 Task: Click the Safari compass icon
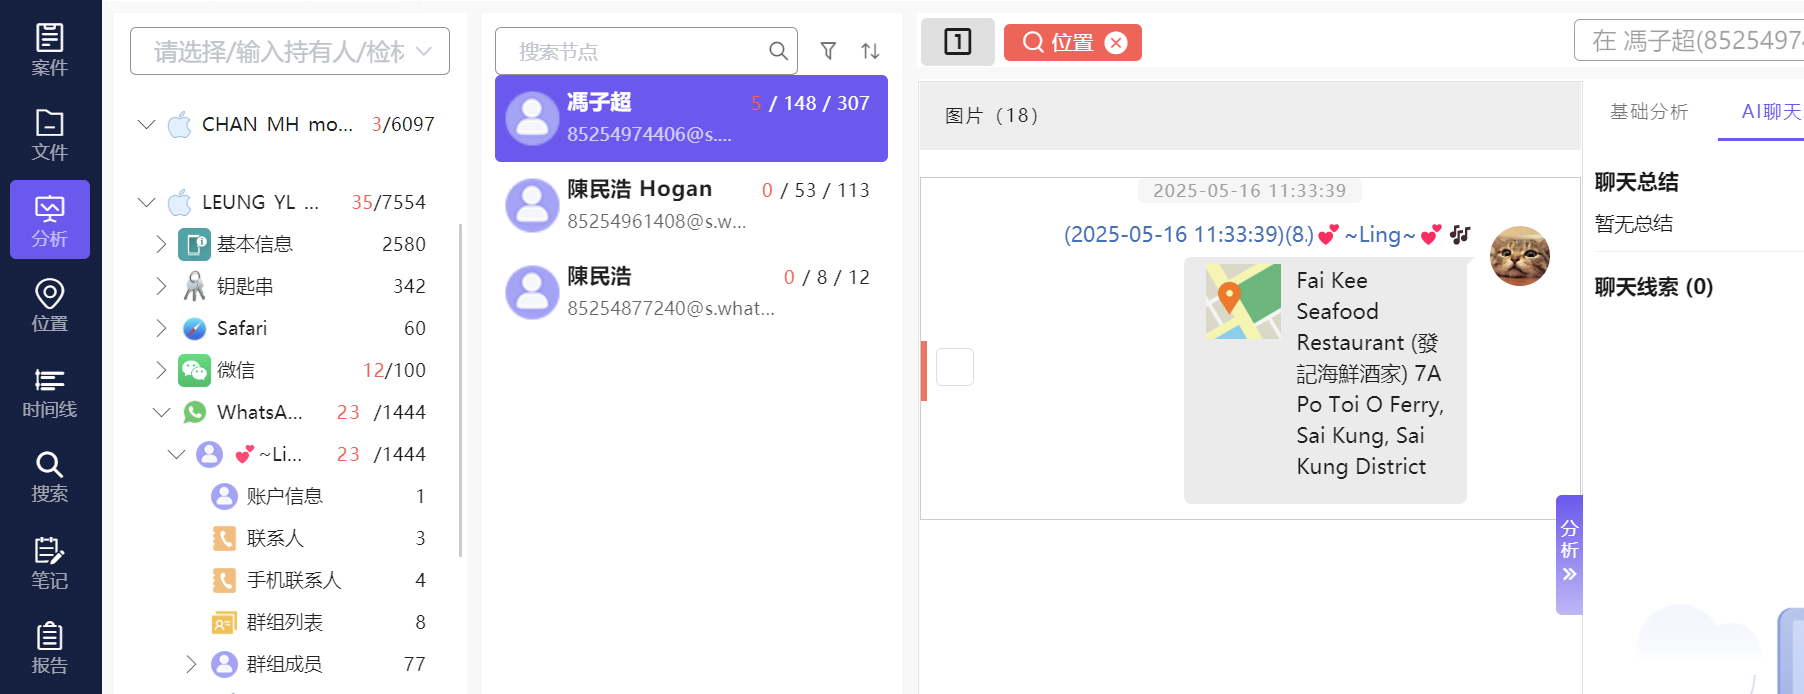(x=195, y=328)
